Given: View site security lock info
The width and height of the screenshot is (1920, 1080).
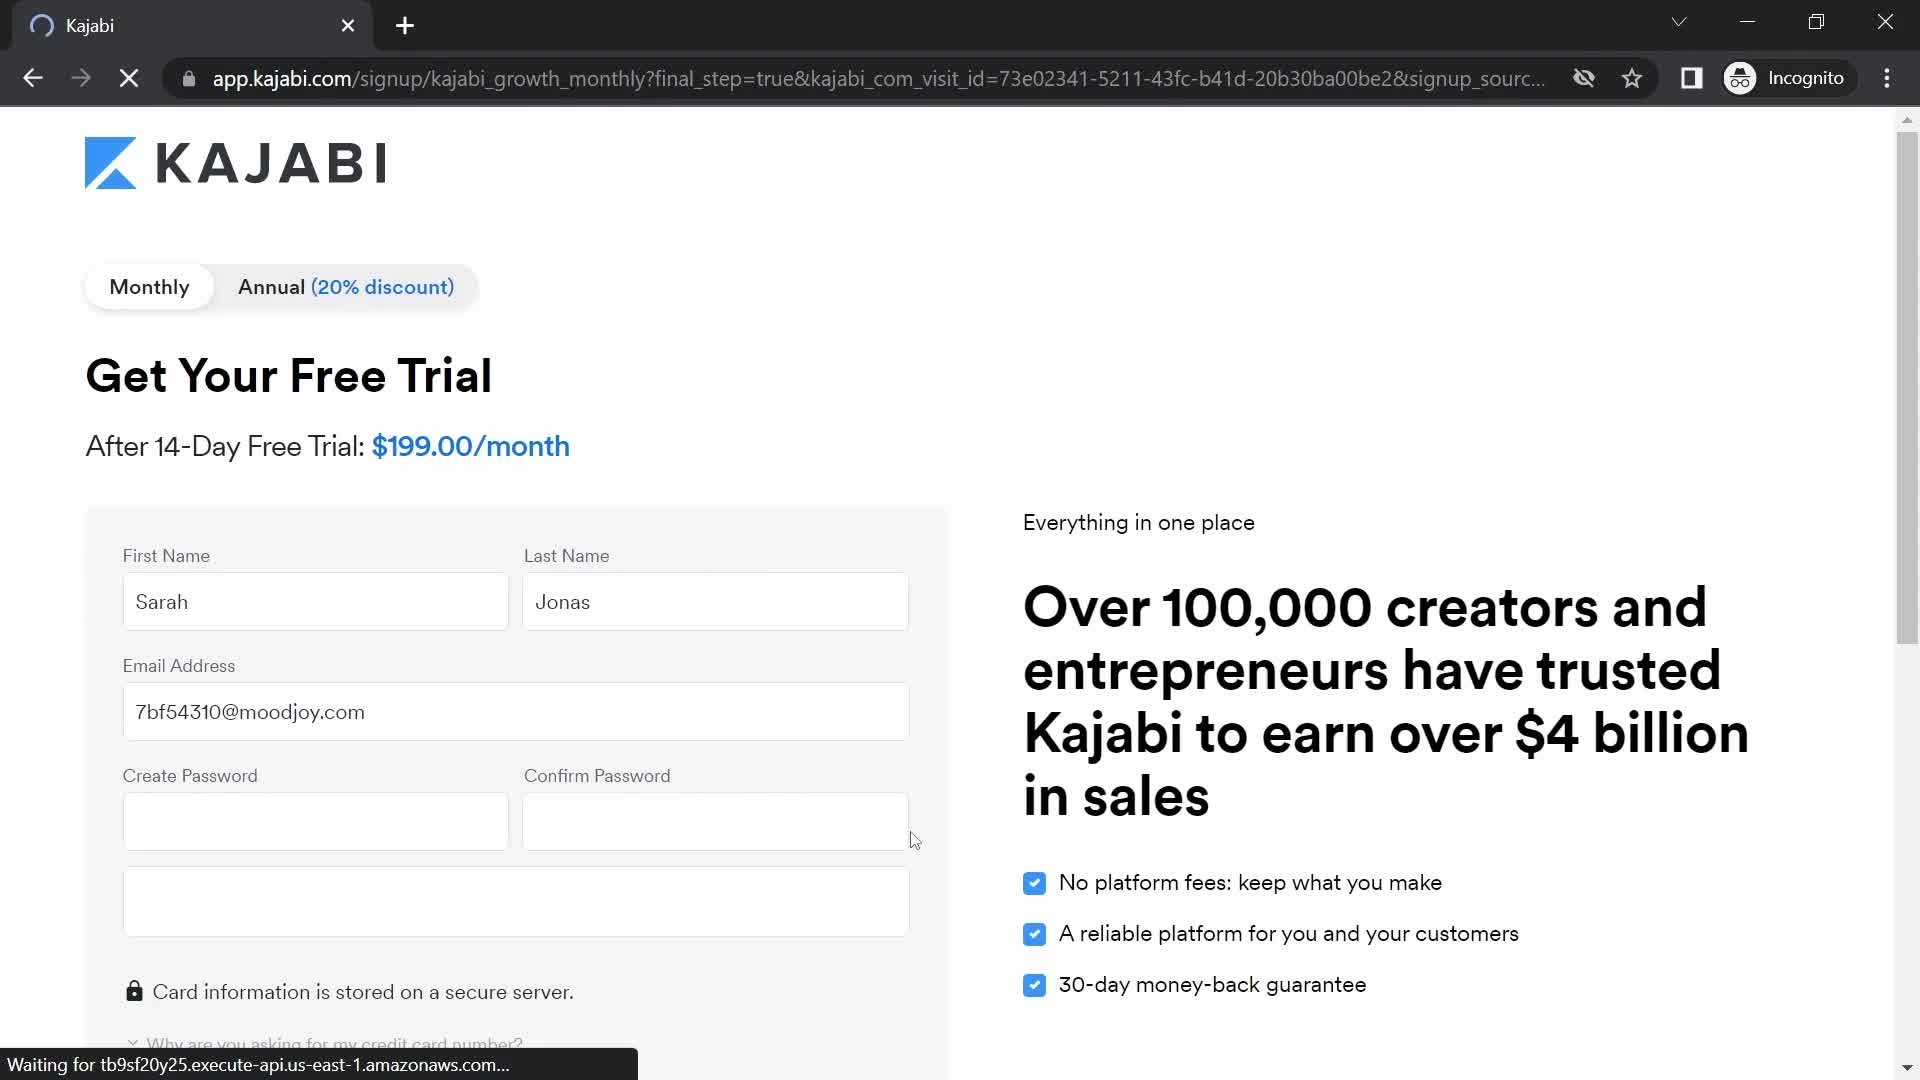Looking at the screenshot, I should (x=189, y=78).
